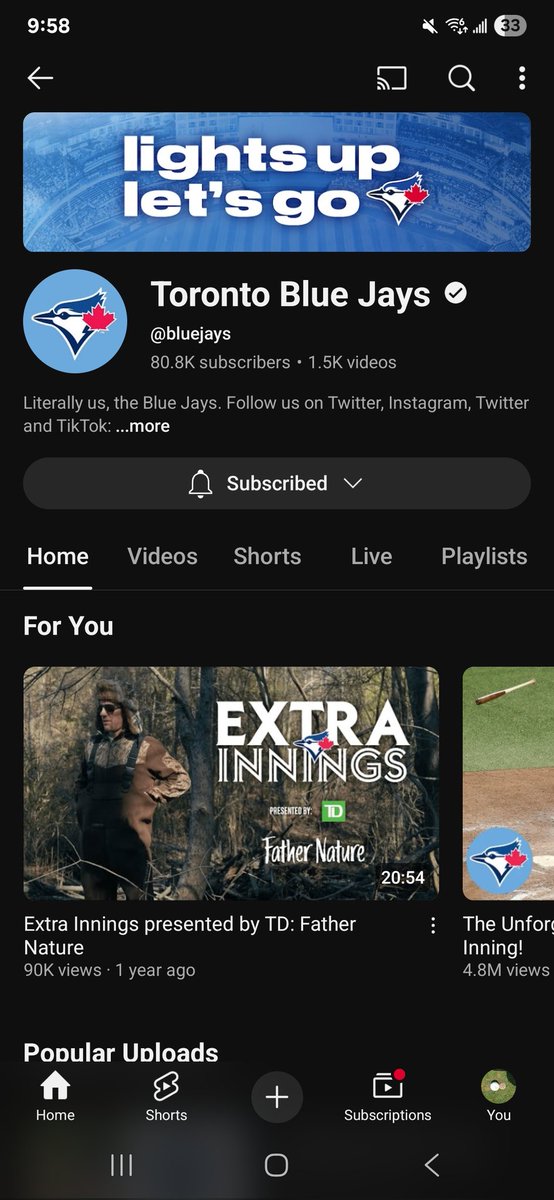Open the Extra Innings presented by TD title
The height and width of the screenshot is (1200, 554).
[x=190, y=936]
